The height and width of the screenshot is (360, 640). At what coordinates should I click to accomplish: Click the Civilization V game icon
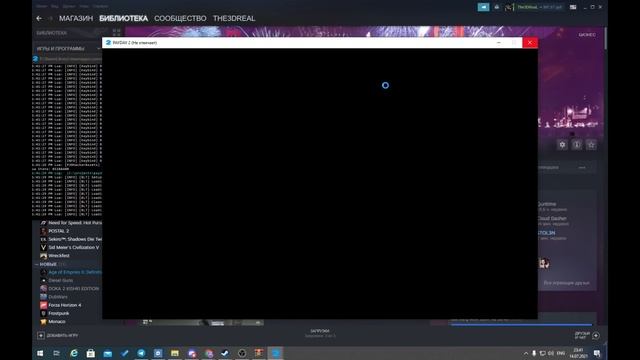click(x=43, y=247)
